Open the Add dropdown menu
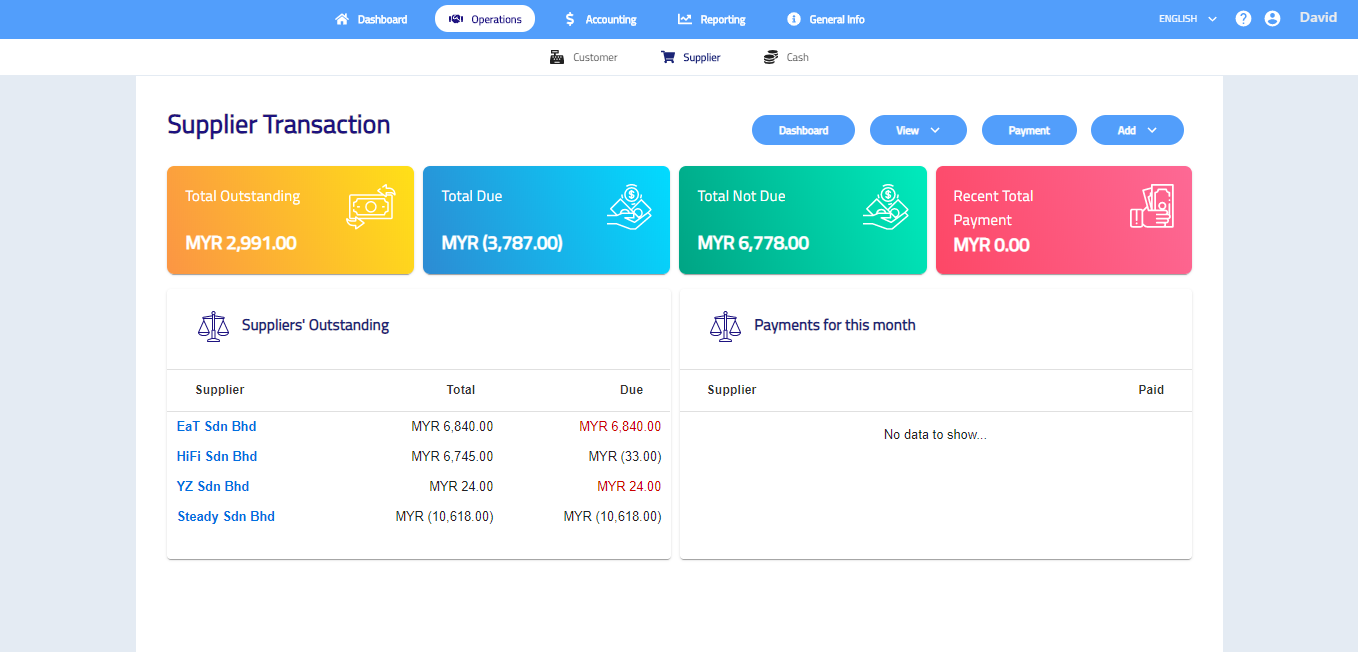 1137,130
